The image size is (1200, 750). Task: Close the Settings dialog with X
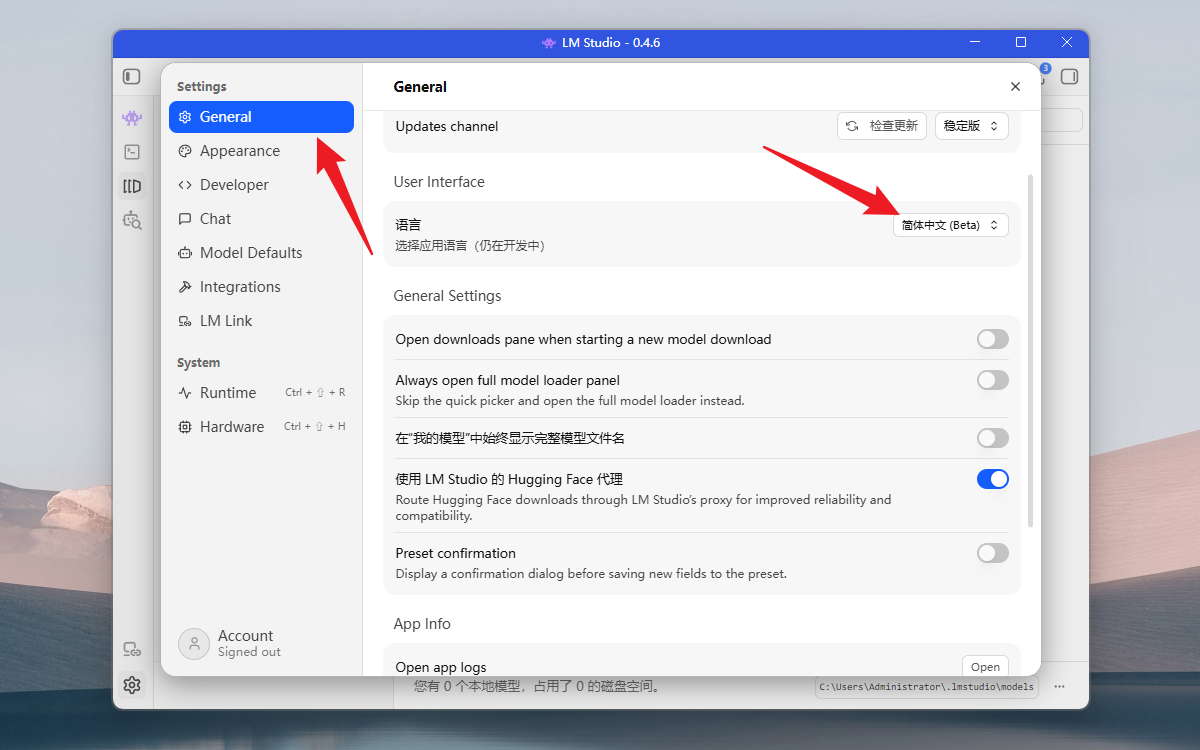[1015, 87]
